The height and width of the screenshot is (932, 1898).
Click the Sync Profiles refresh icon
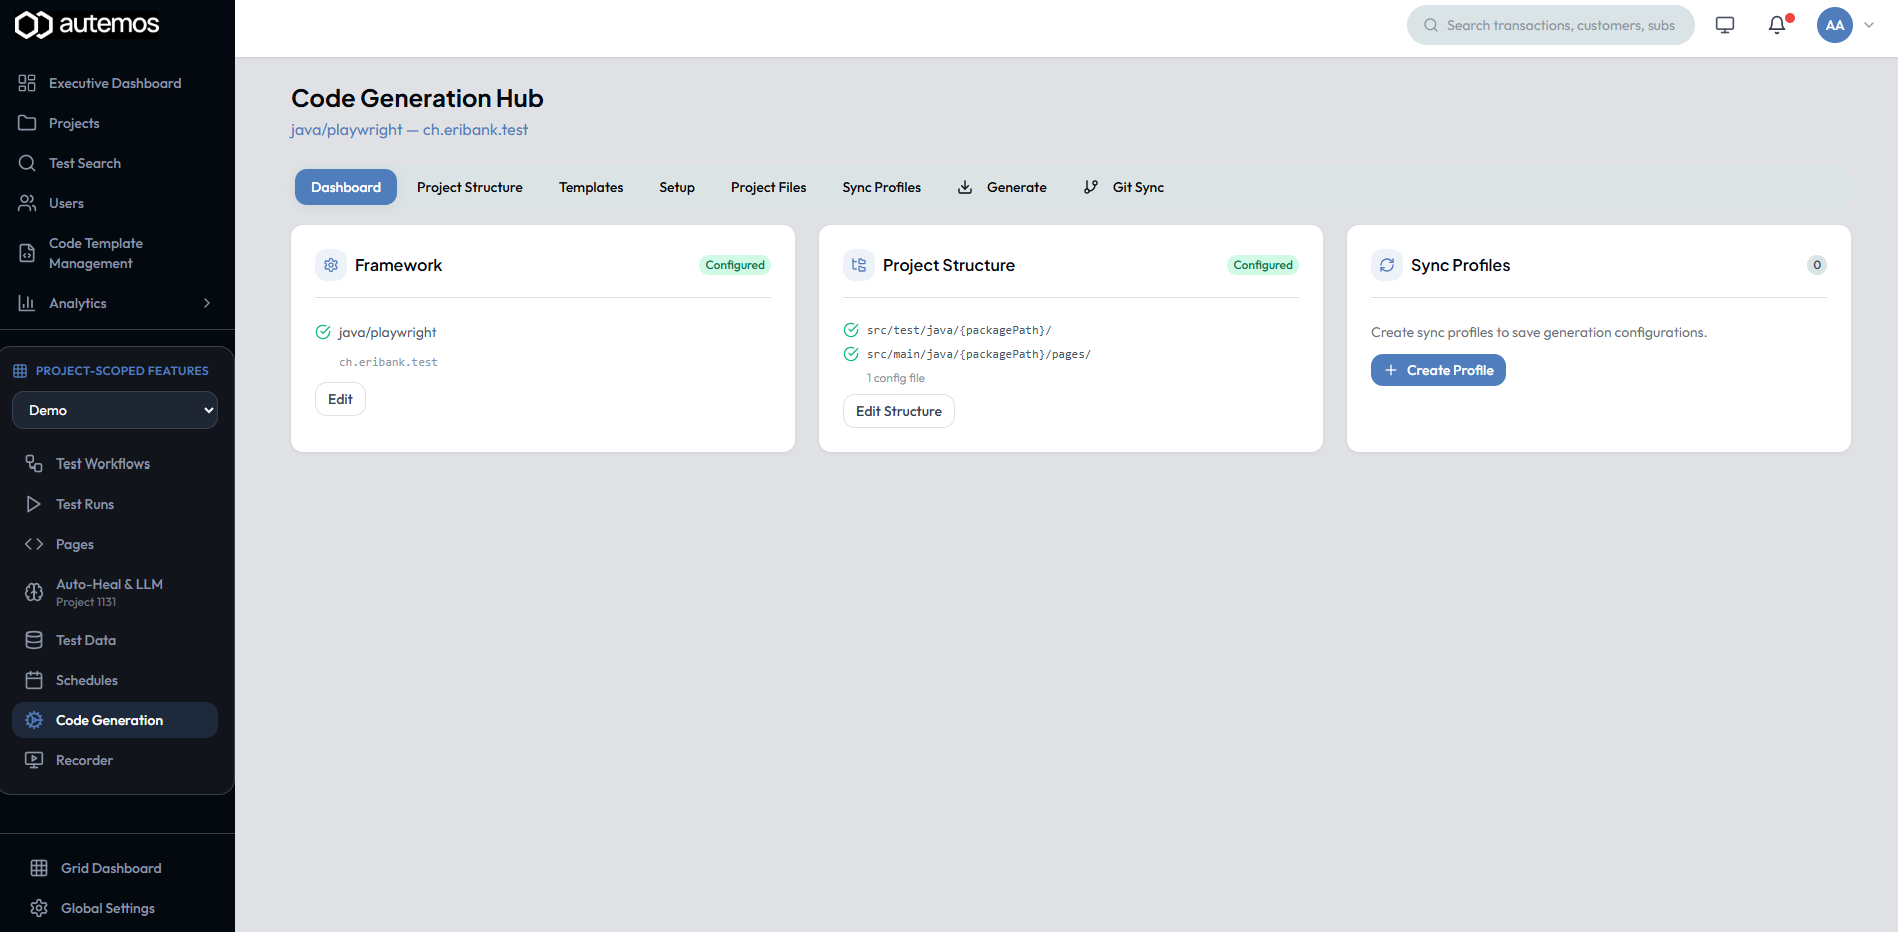pyautogui.click(x=1387, y=265)
